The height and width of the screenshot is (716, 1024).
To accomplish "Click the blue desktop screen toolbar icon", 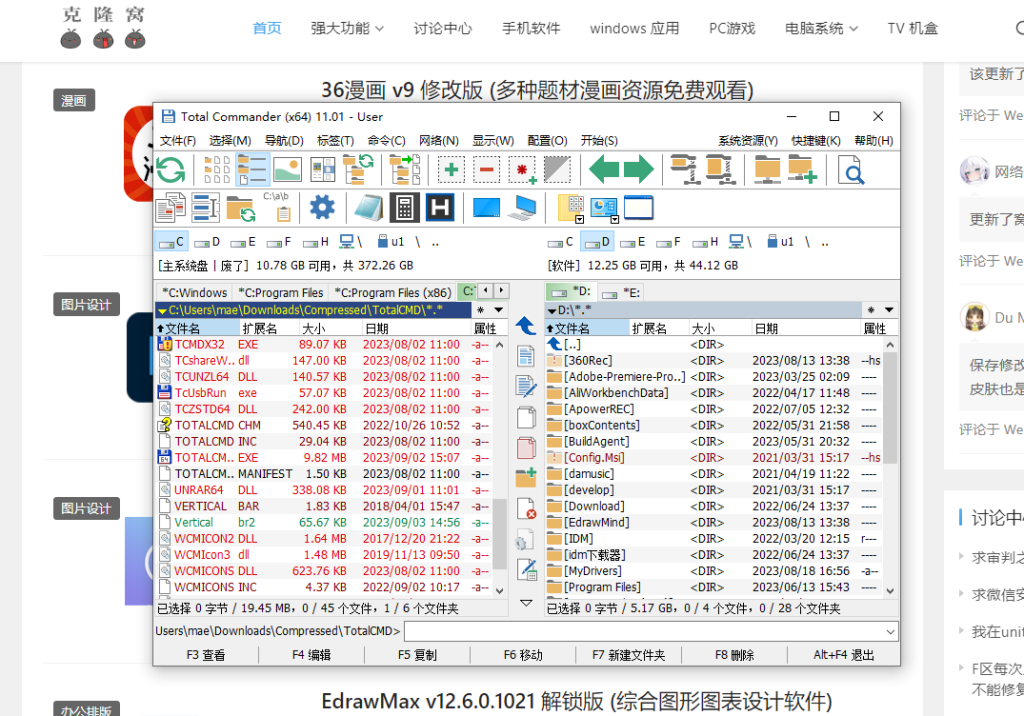I will [486, 208].
